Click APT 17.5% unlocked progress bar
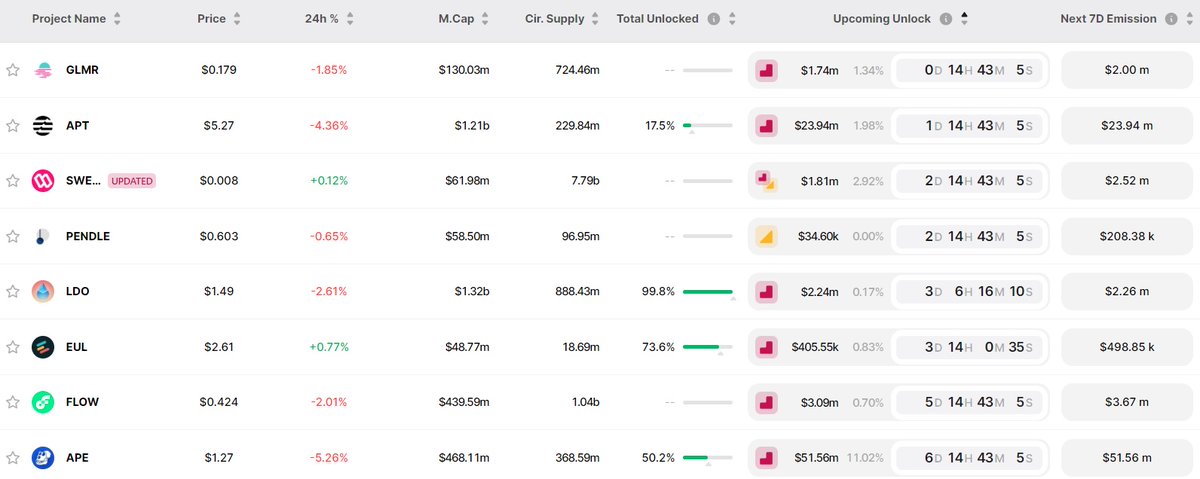Screen dimensions: 1200x479 708,126
